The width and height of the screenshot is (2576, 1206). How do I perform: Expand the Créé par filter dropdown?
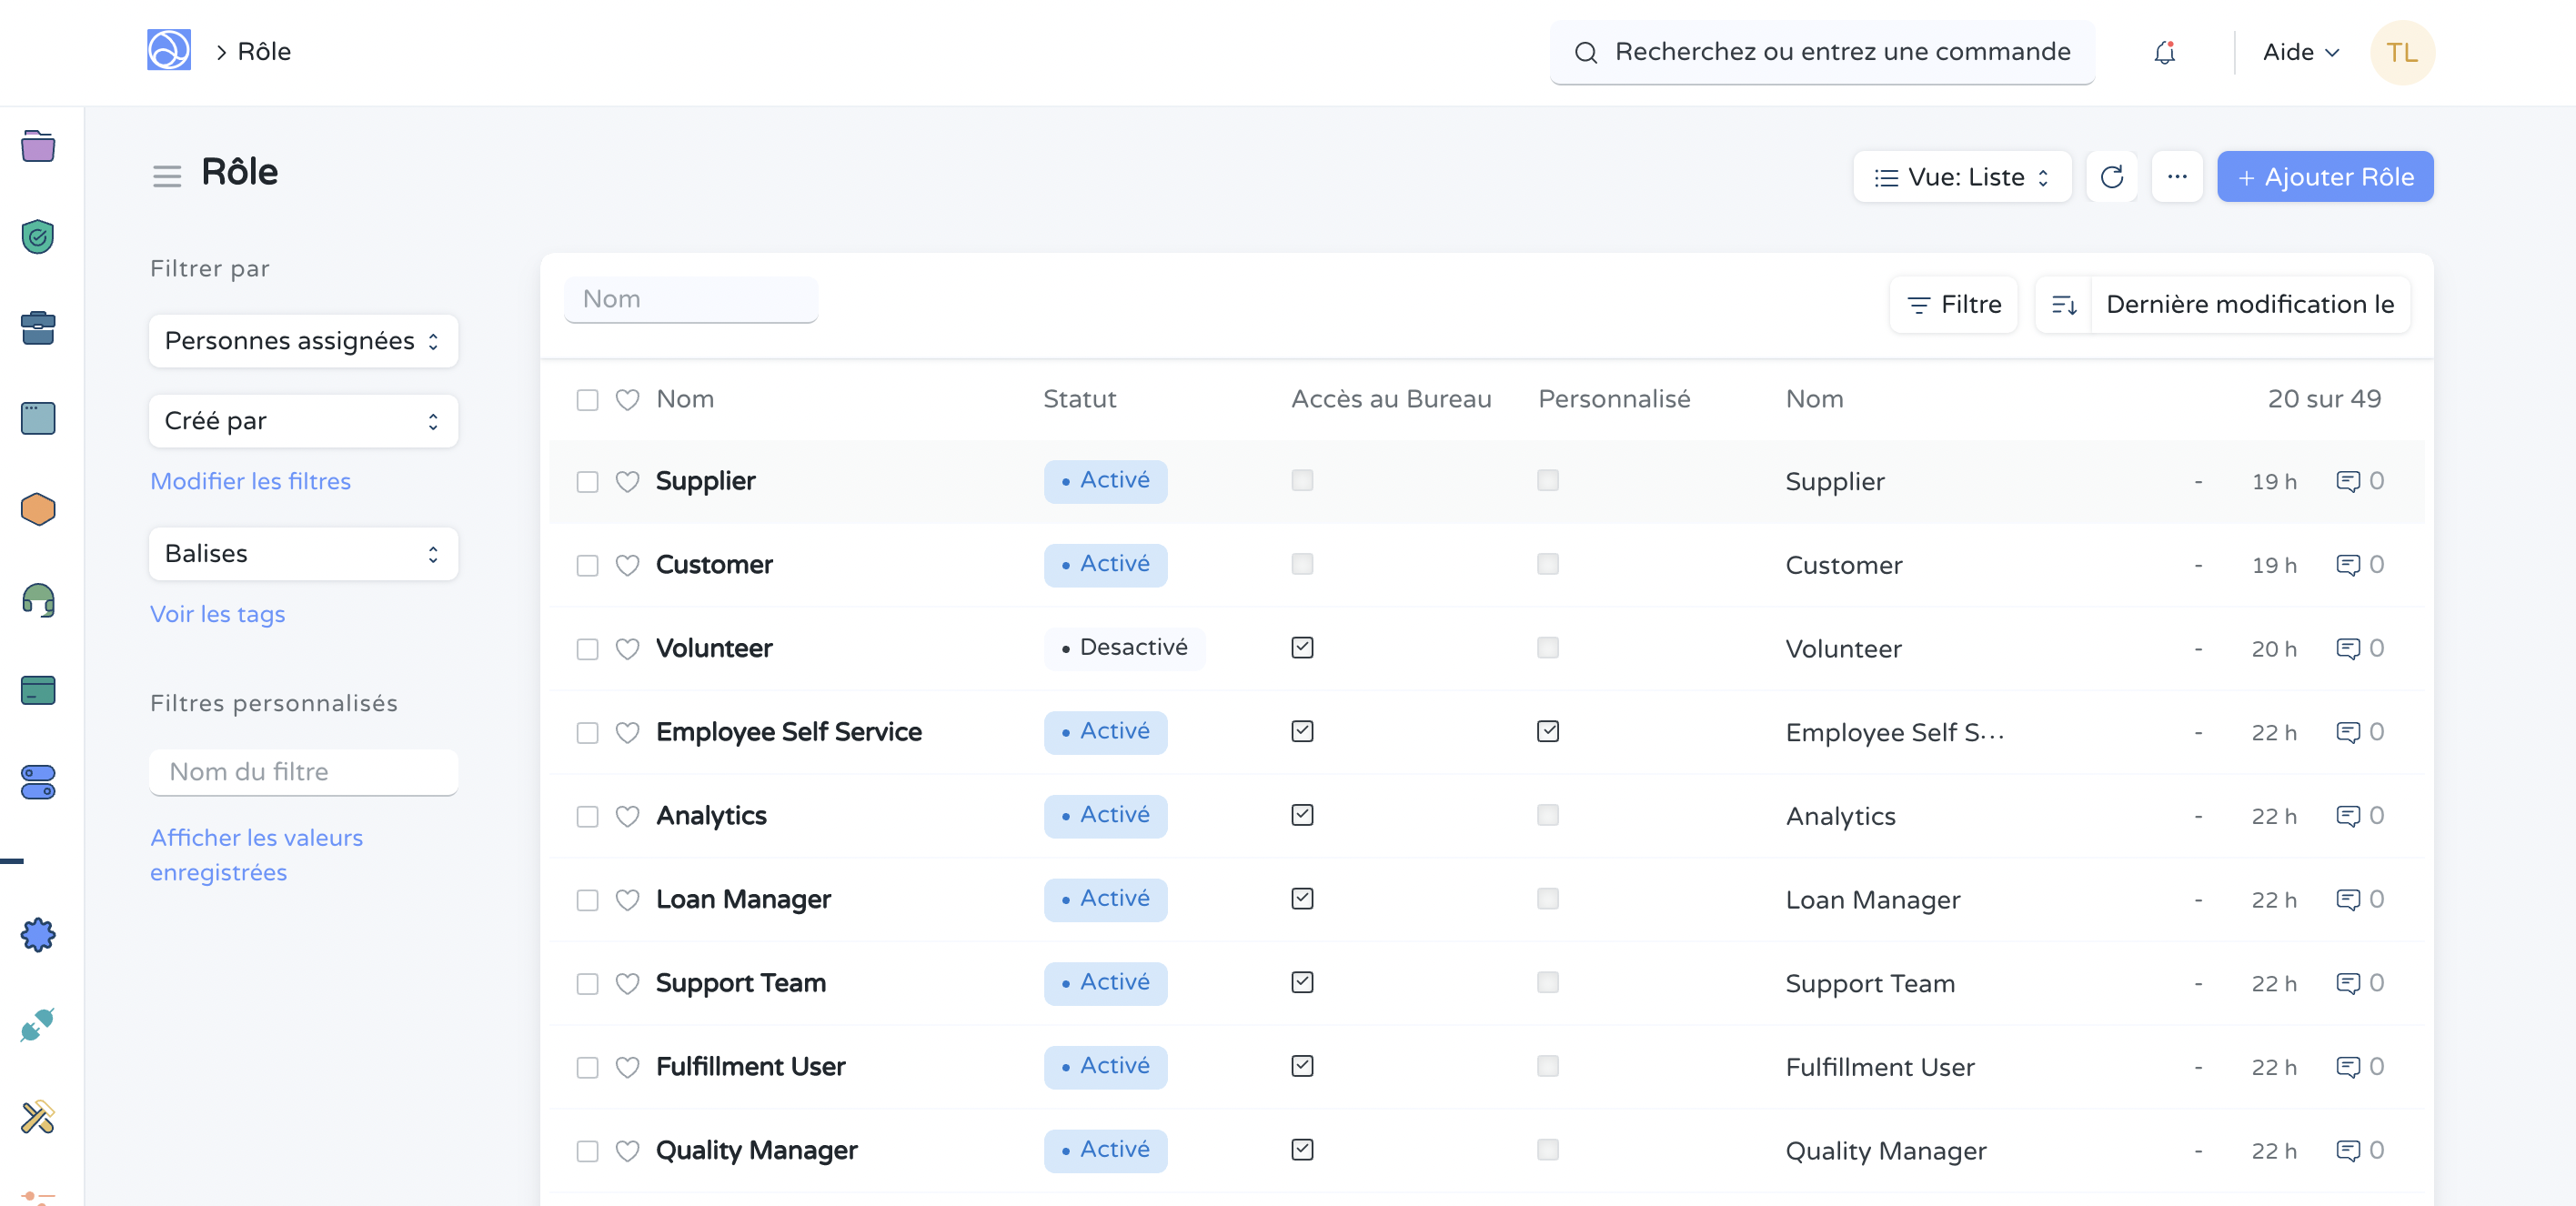coord(303,421)
